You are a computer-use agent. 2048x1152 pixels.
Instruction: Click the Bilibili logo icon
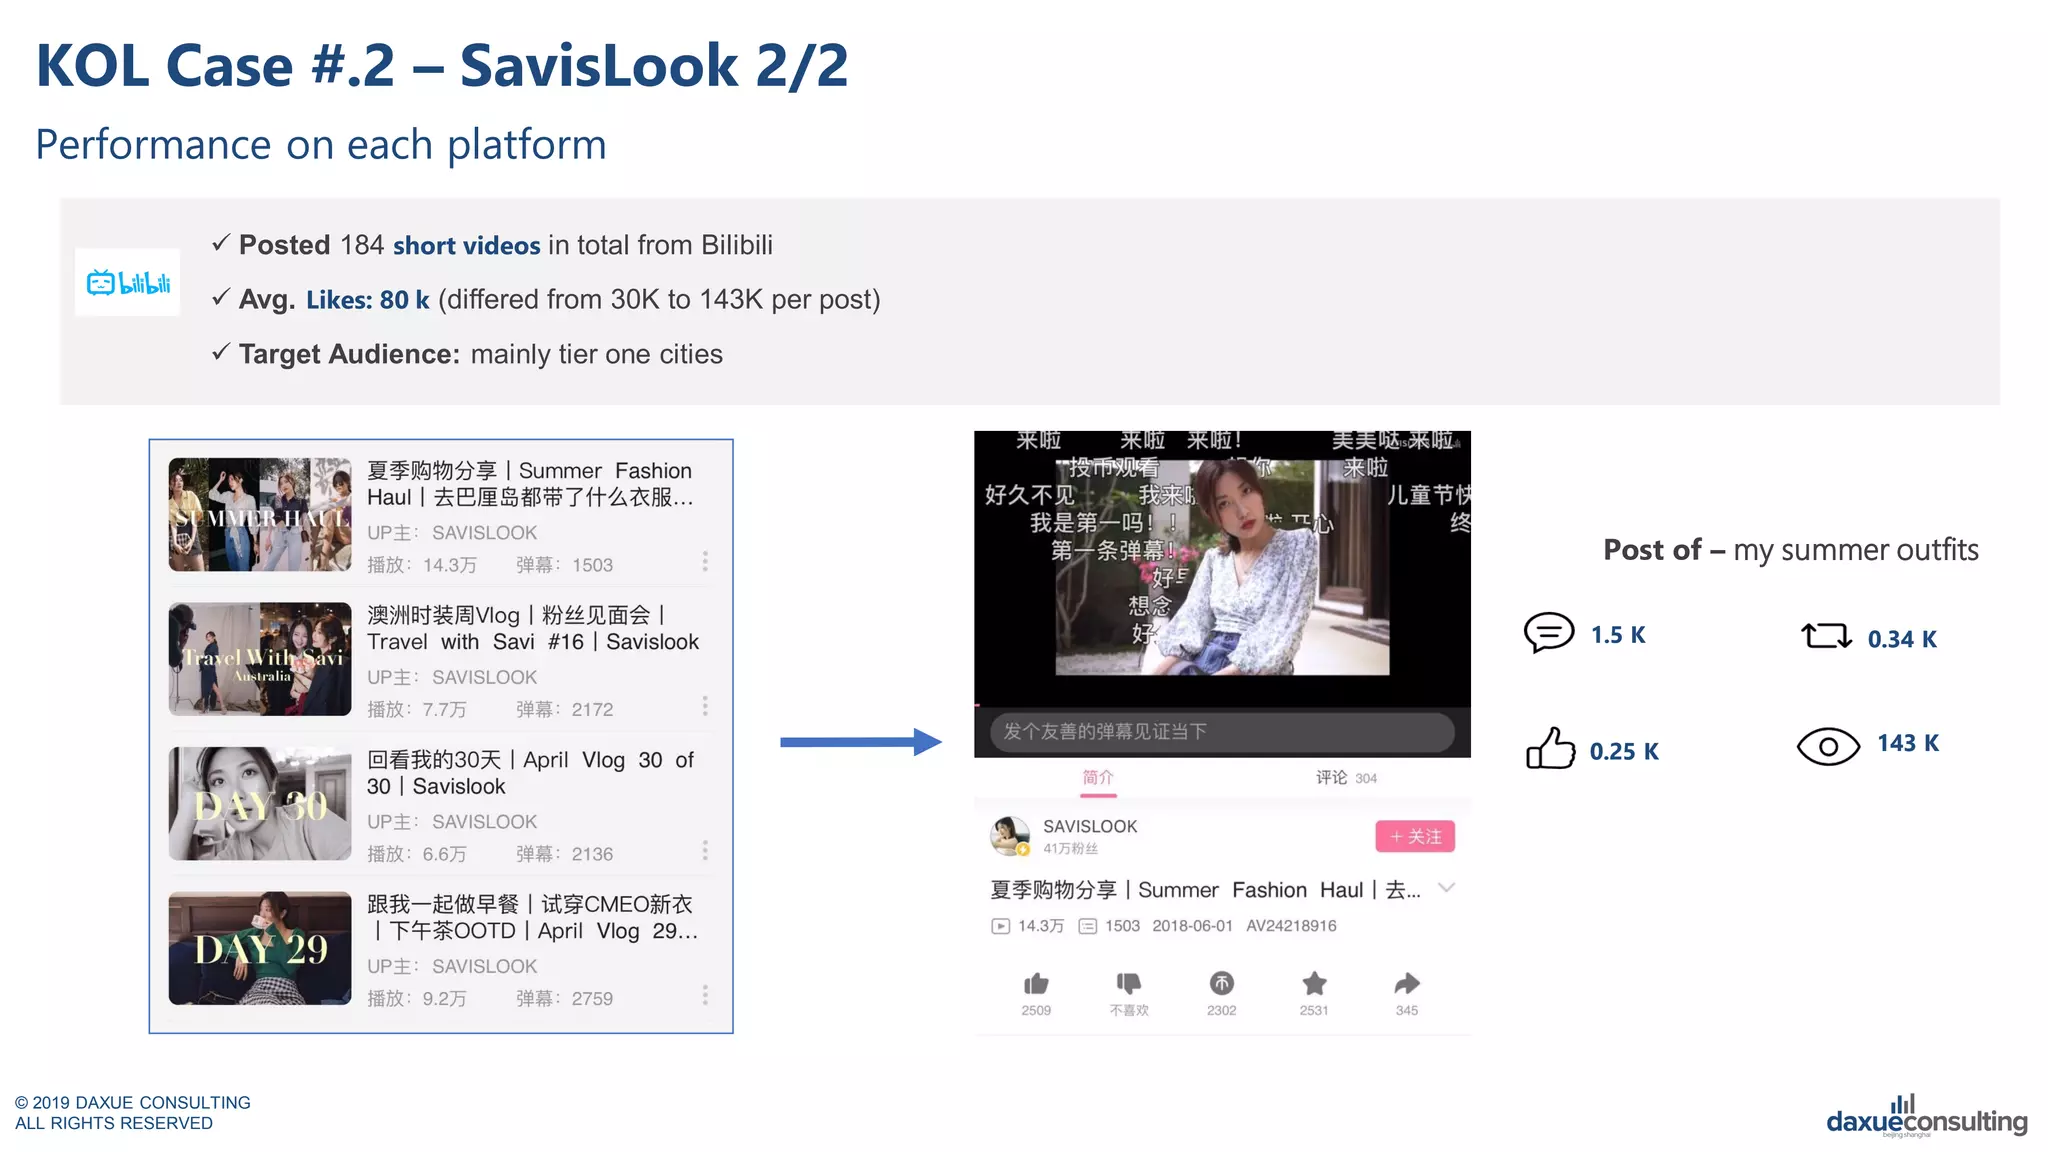(x=128, y=283)
